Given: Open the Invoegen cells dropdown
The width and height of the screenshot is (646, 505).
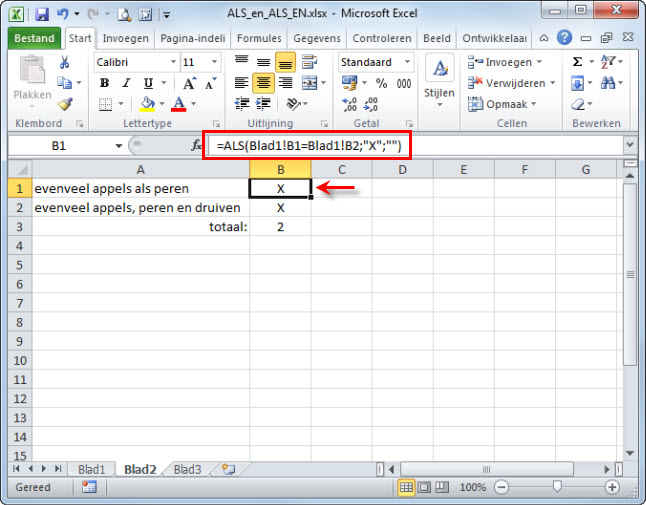Looking at the screenshot, I should [x=505, y=62].
